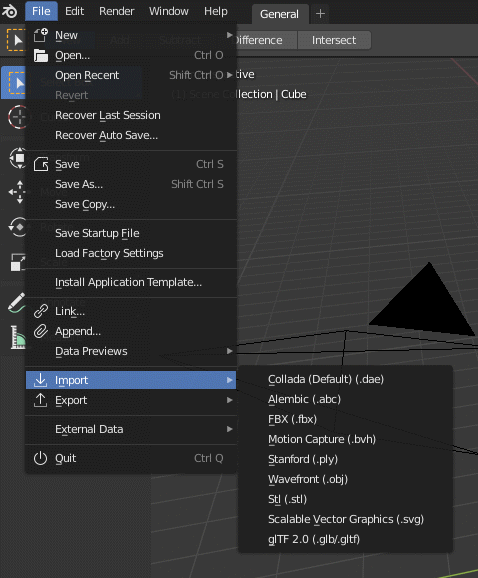Add a new workspace tab with plus

click(320, 14)
